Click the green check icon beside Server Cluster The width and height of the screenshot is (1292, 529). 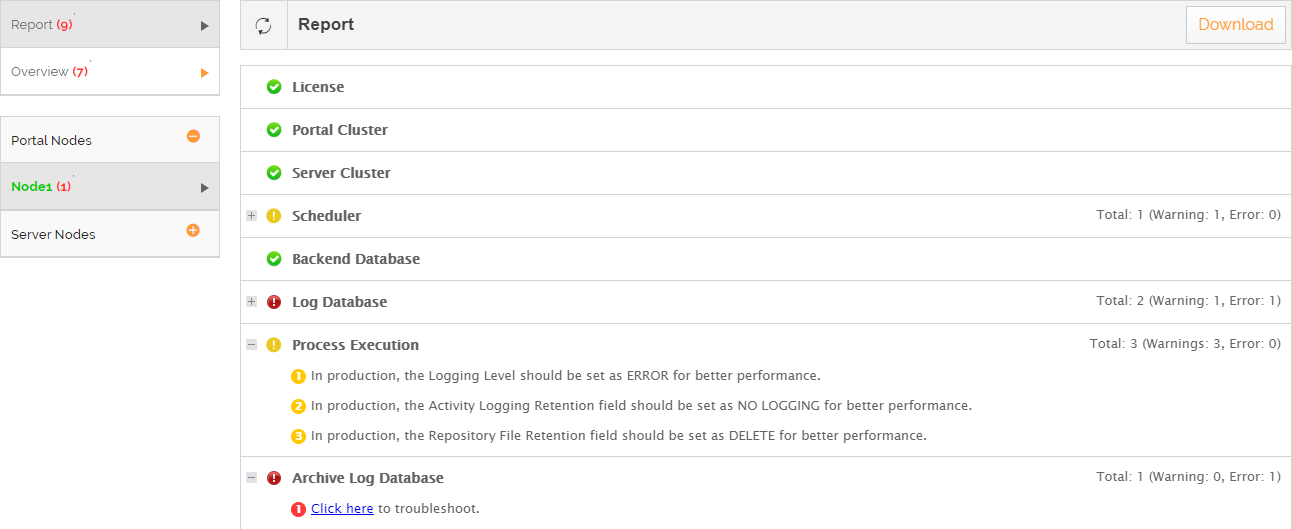274,173
